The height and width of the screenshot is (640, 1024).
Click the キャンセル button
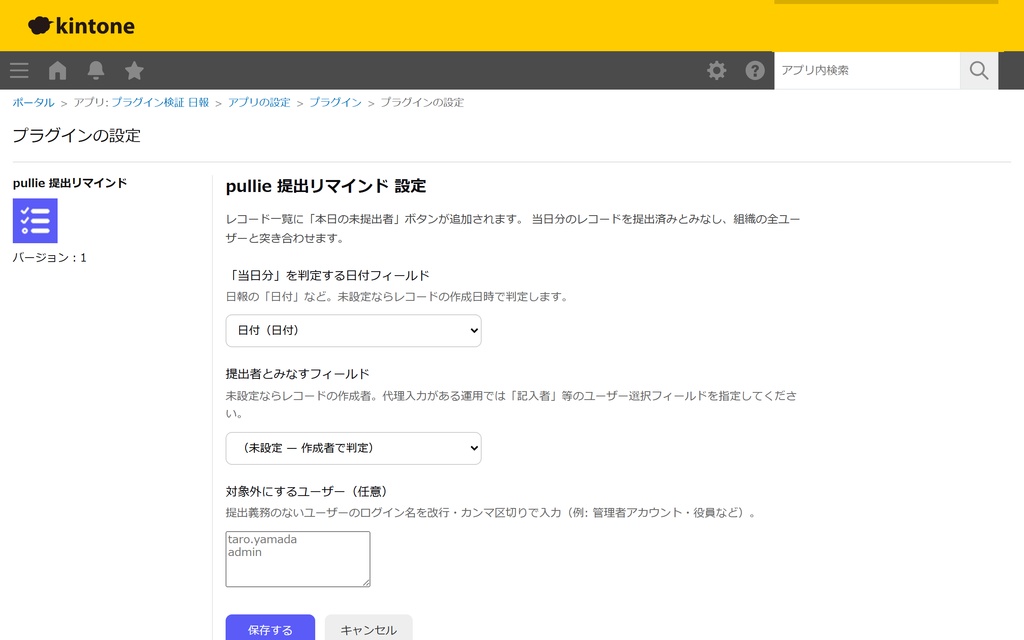[368, 628]
